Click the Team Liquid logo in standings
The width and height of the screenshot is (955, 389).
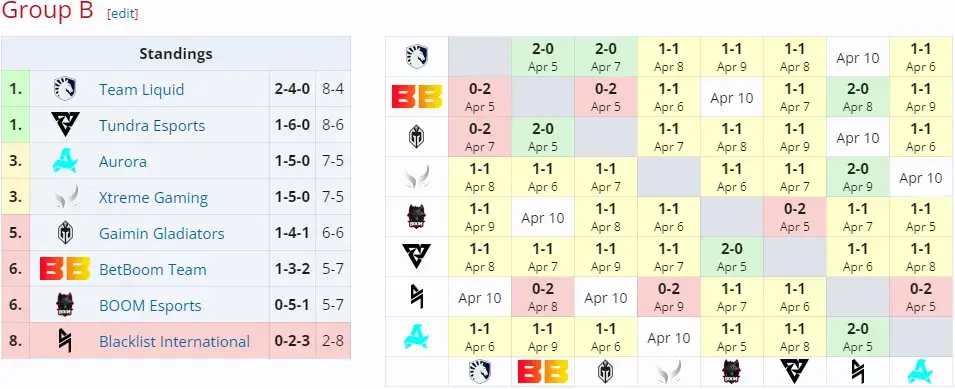click(65, 89)
